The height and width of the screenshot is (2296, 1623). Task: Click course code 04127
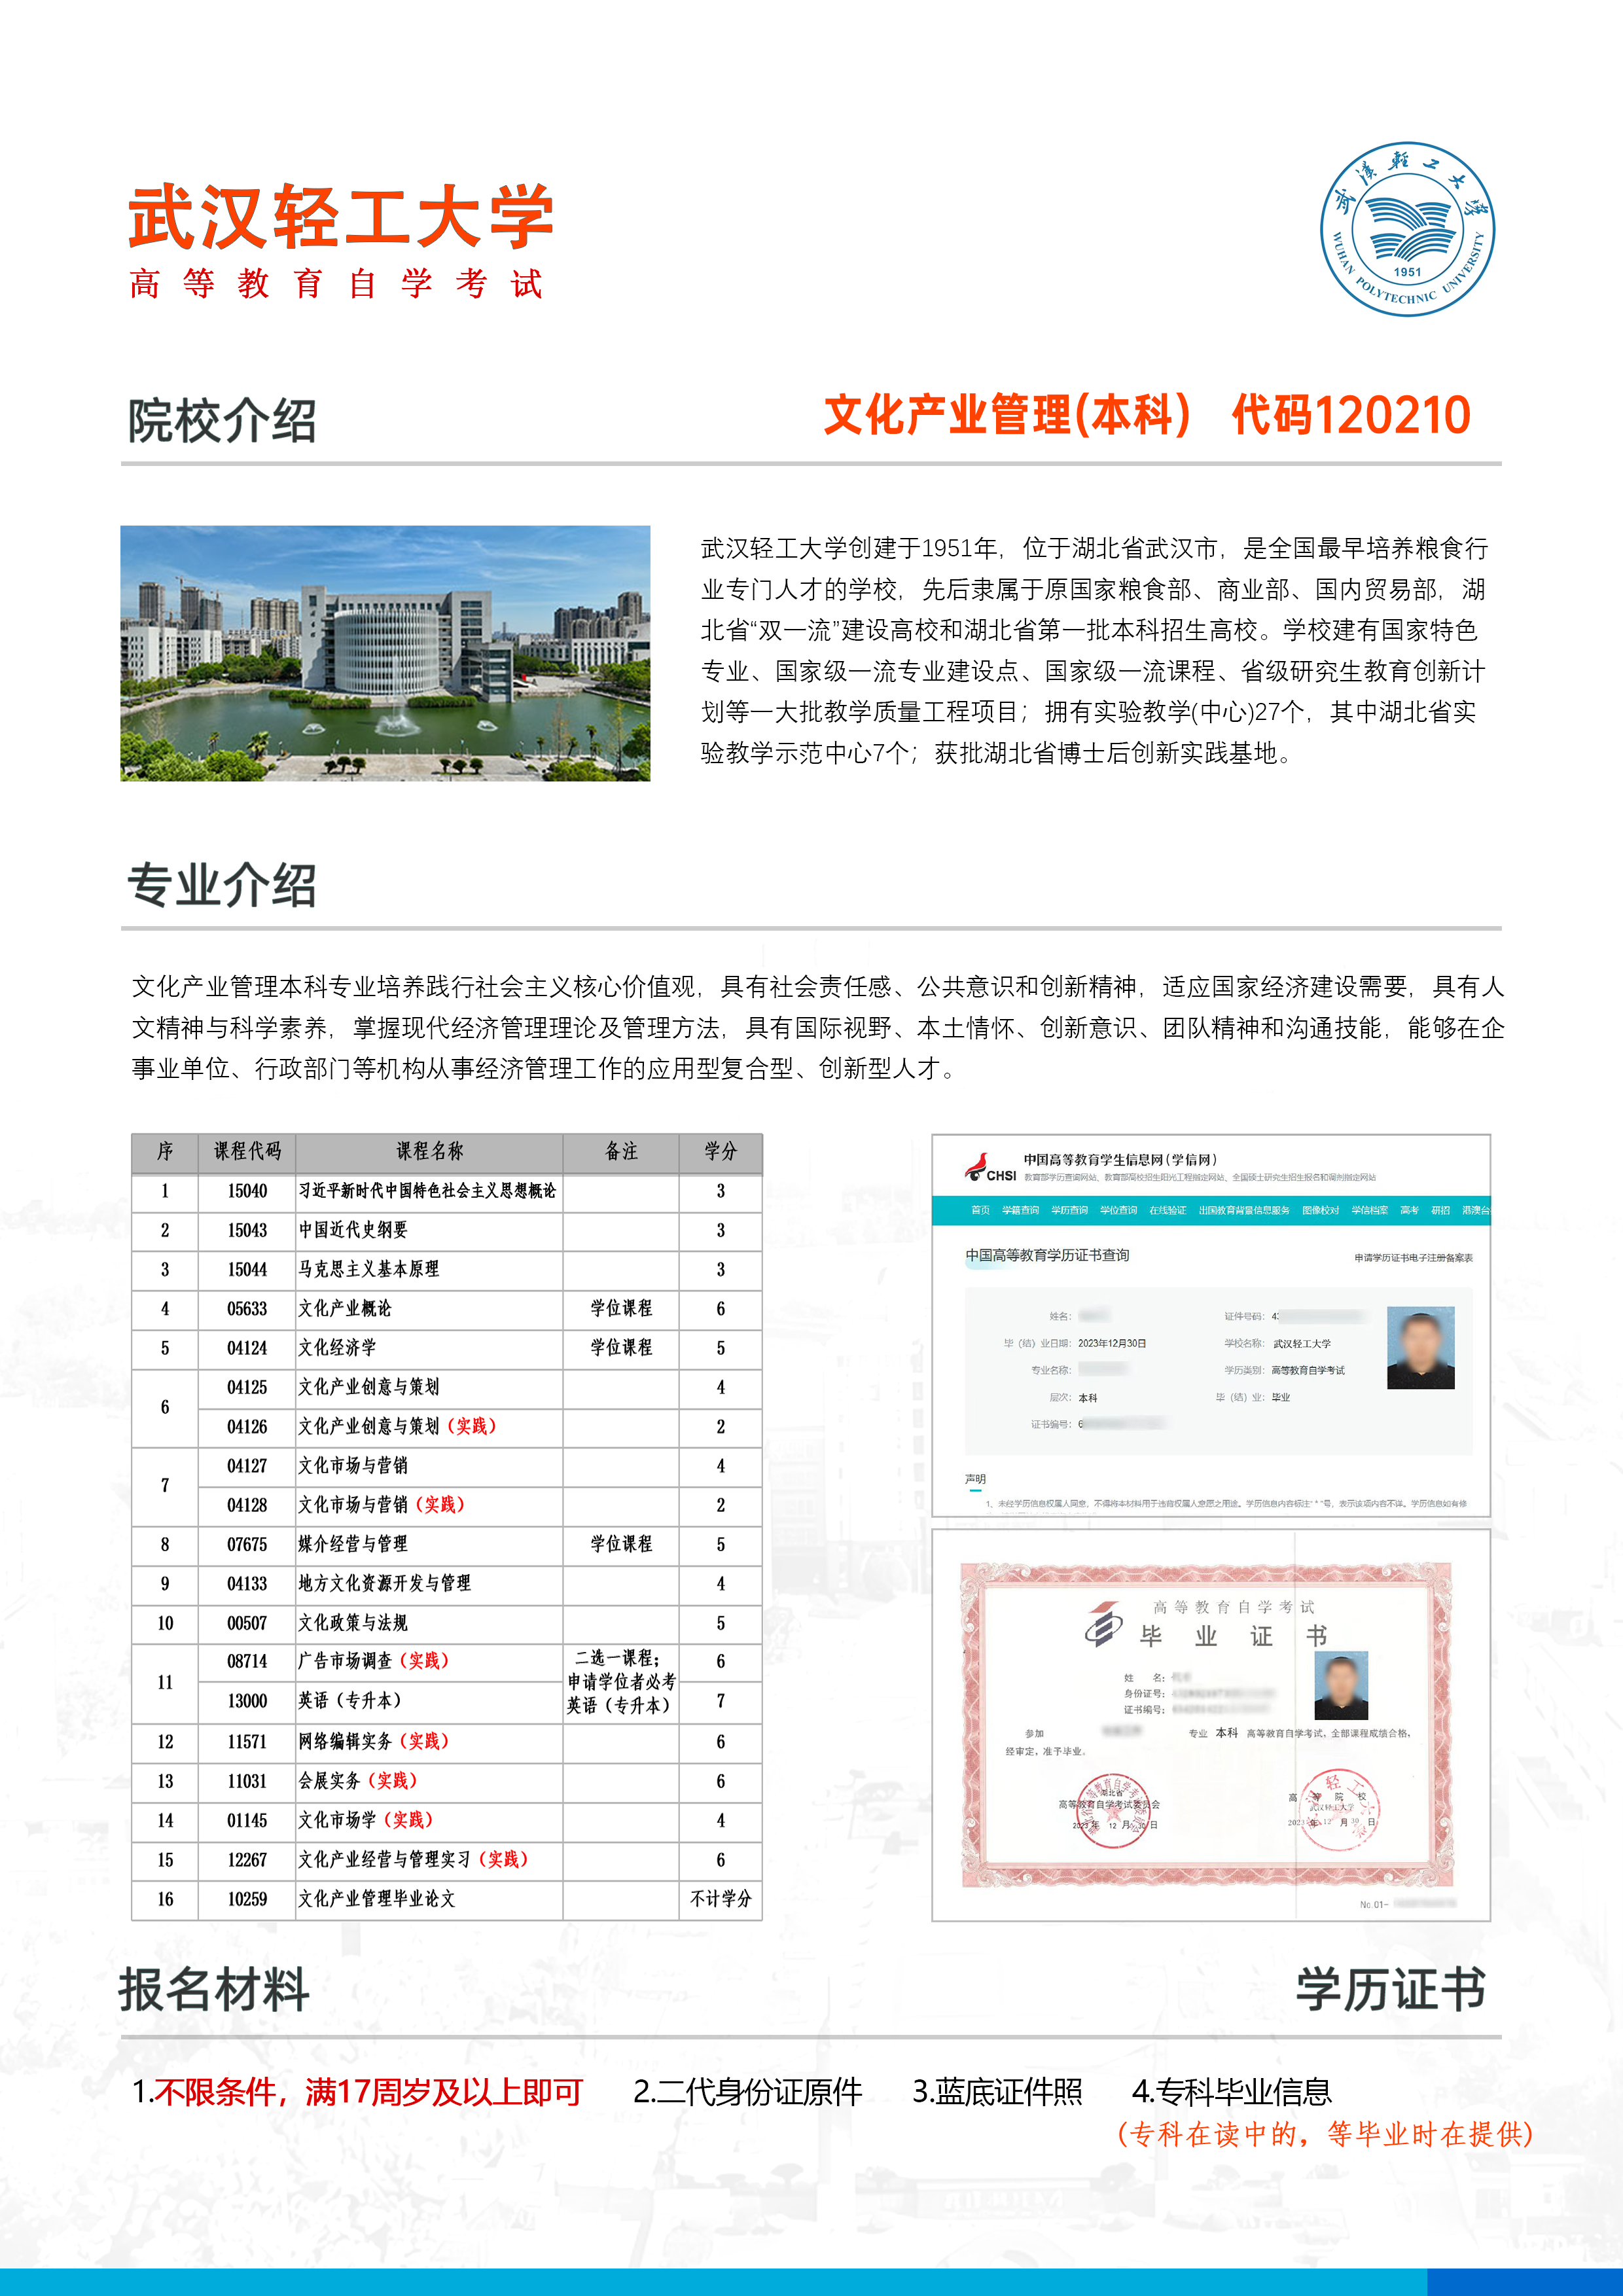247,1466
